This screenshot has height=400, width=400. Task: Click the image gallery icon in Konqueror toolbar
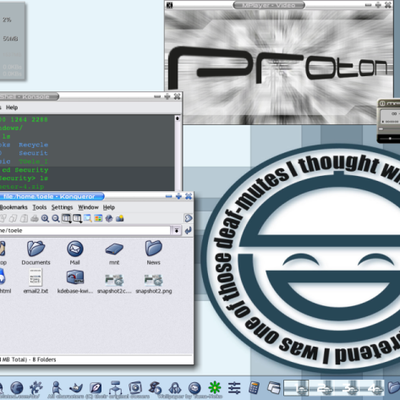(x=120, y=219)
